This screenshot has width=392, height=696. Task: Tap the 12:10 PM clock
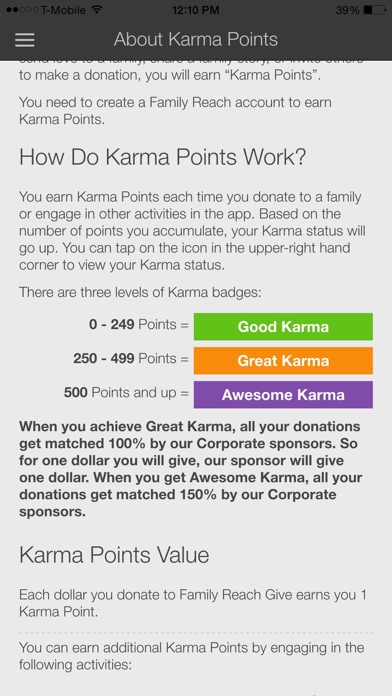click(x=196, y=10)
